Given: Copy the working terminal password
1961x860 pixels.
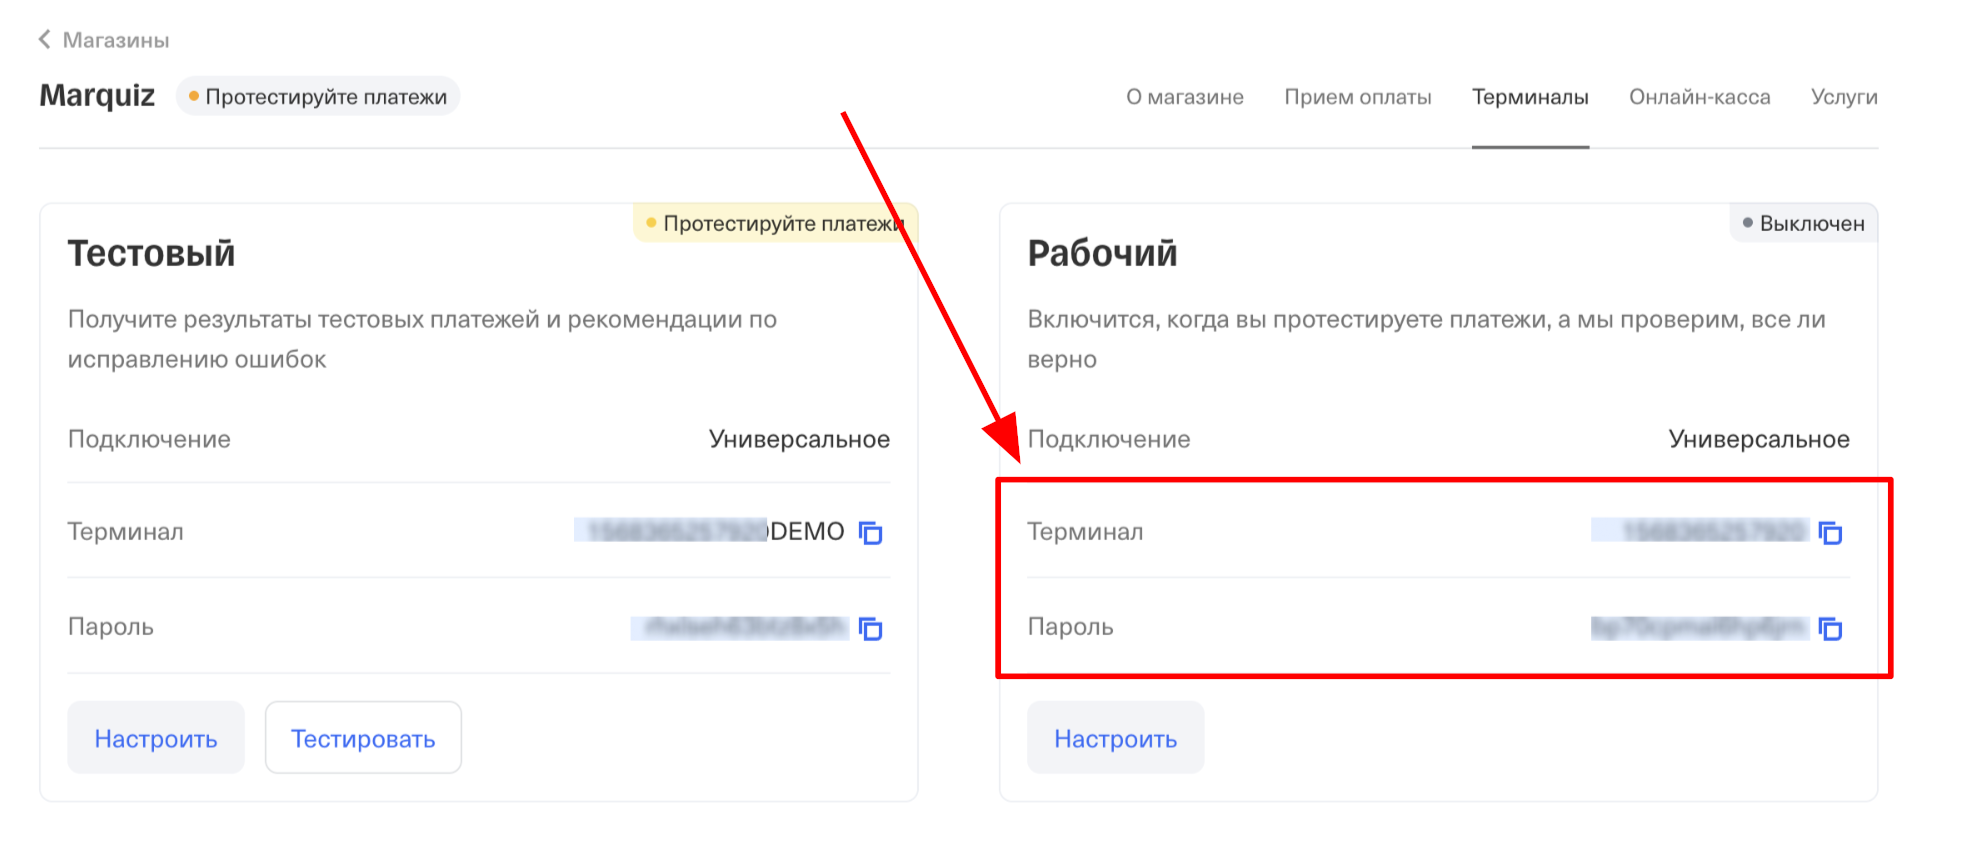Looking at the screenshot, I should 1830,629.
